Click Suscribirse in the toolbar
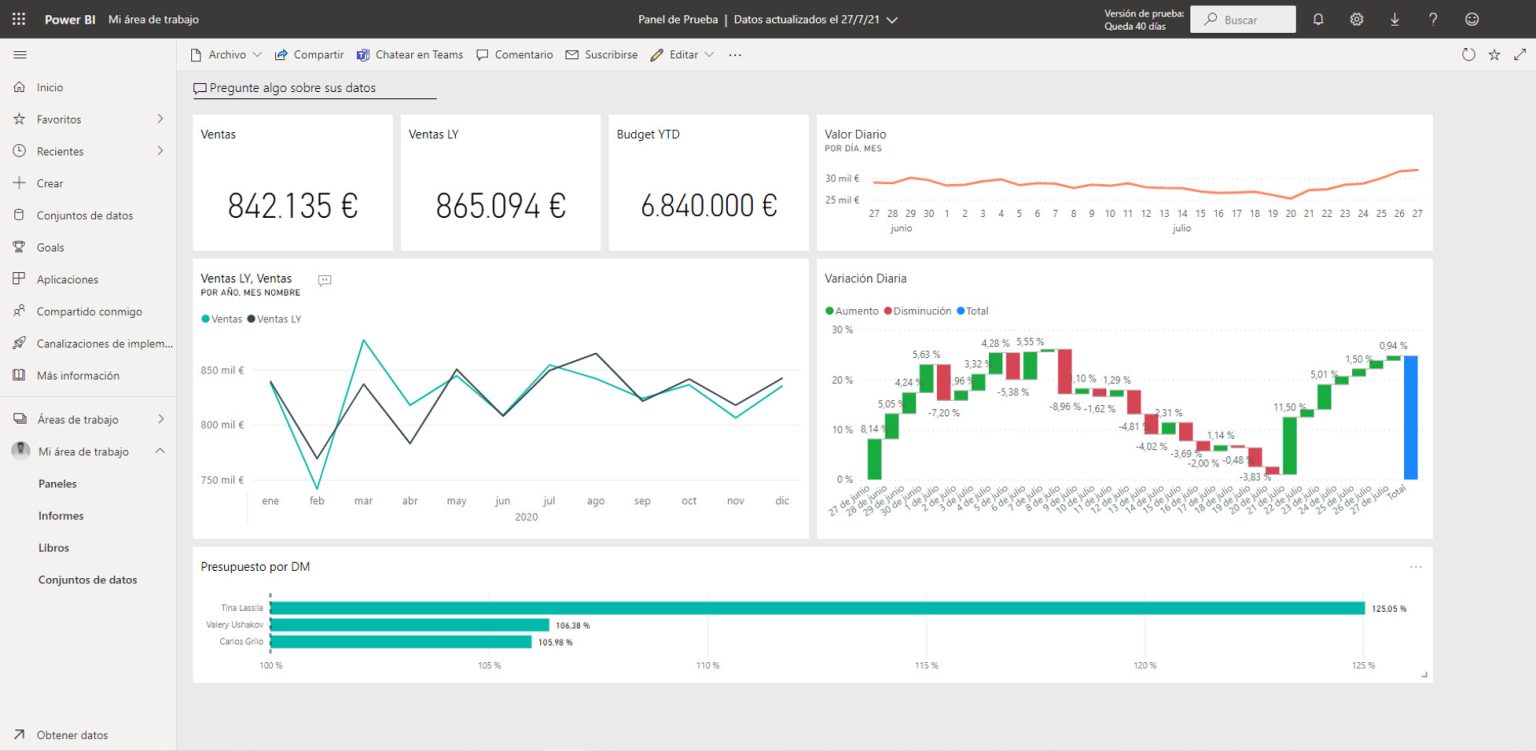This screenshot has height=751, width=1536. coord(601,55)
